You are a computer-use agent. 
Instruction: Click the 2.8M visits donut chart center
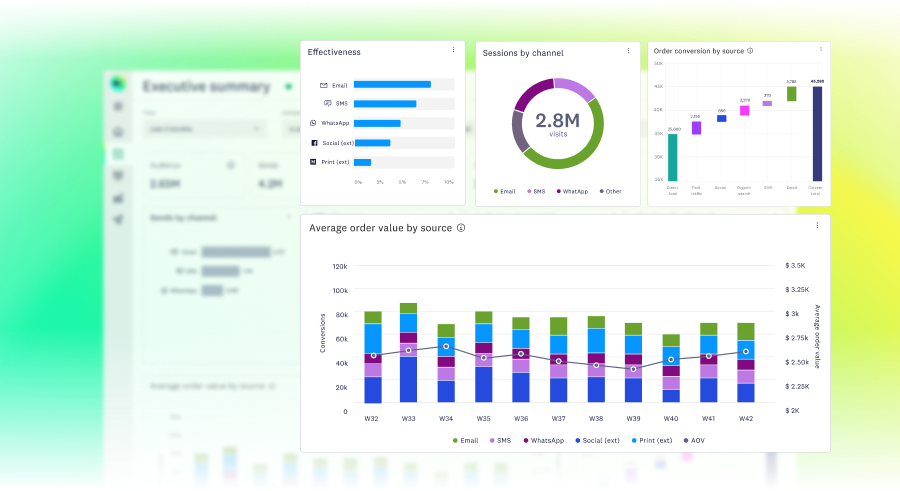(x=557, y=123)
